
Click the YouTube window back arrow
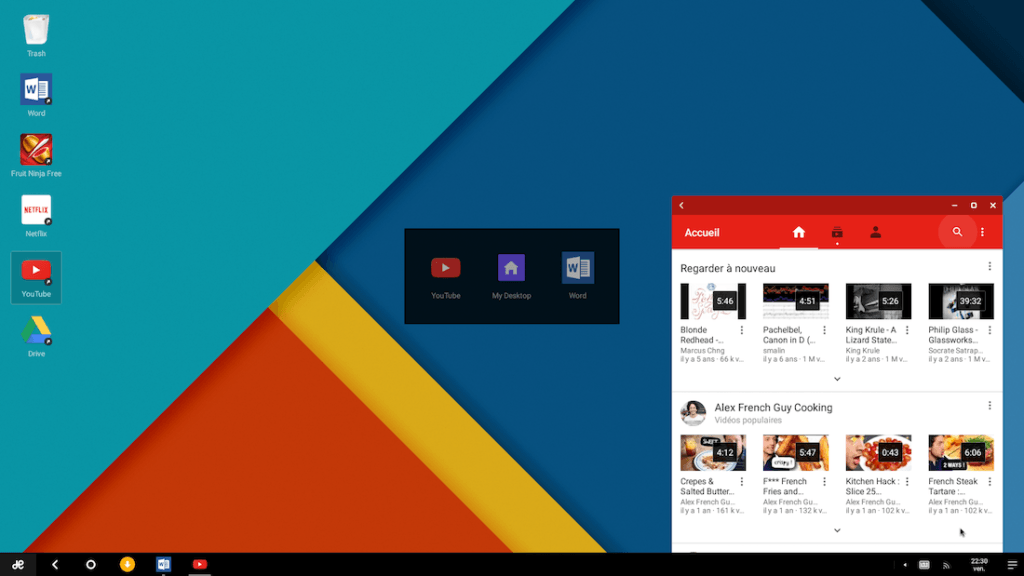click(681, 205)
